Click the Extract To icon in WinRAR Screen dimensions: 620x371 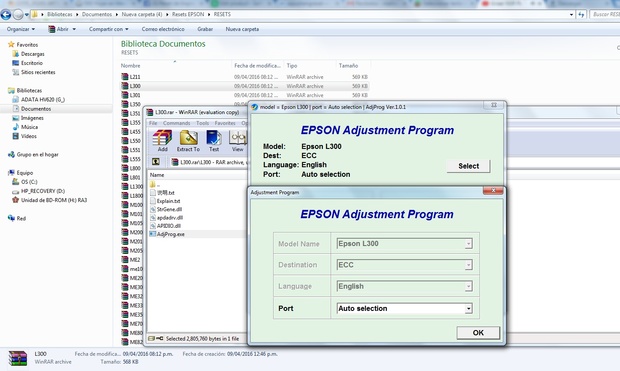coord(188,141)
